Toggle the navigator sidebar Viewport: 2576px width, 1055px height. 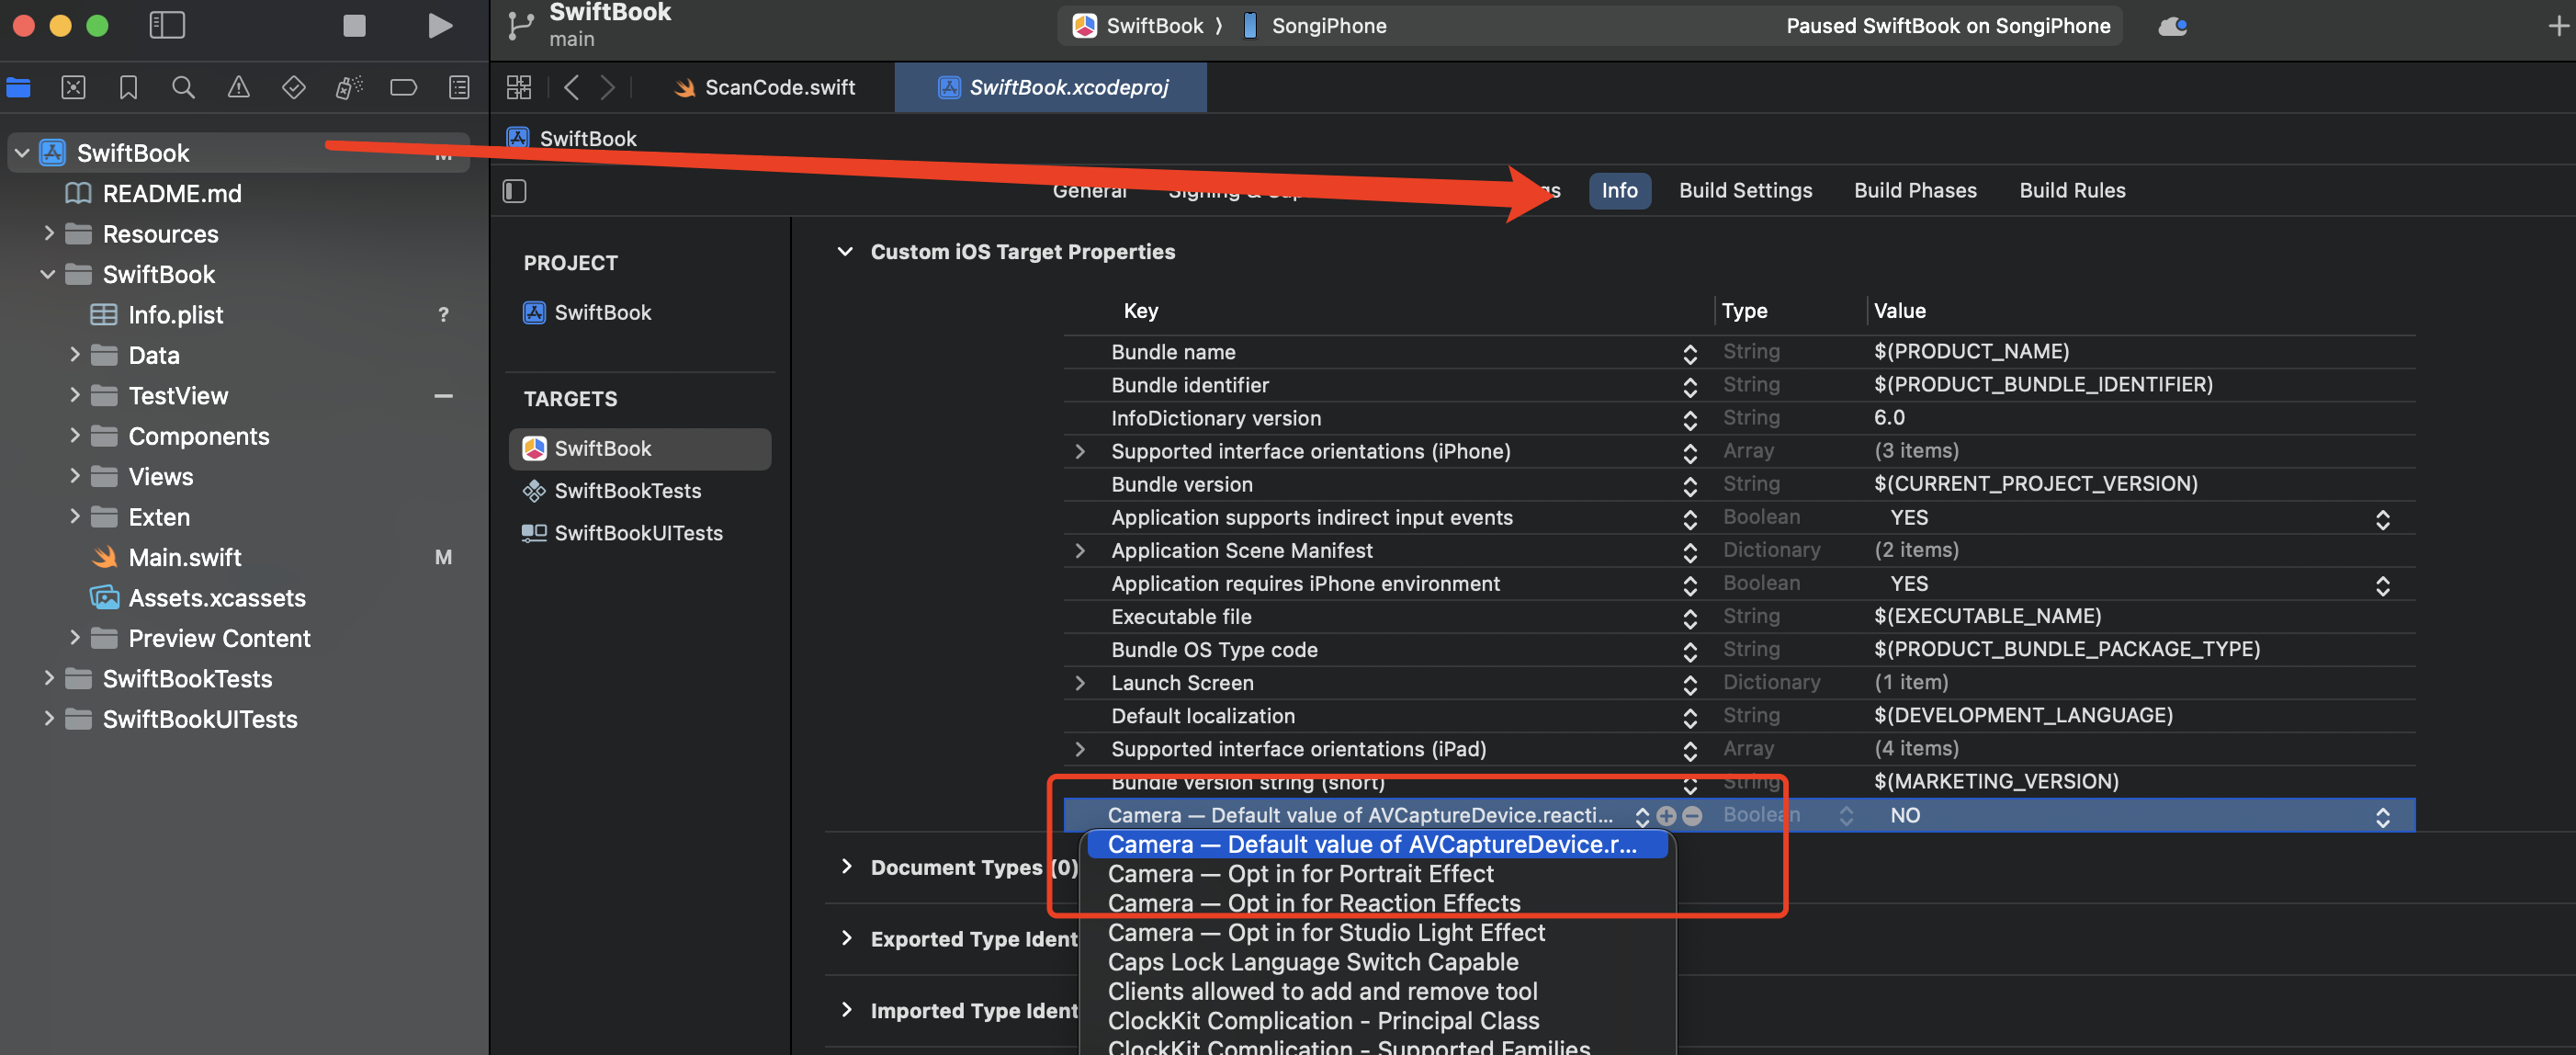click(x=167, y=25)
